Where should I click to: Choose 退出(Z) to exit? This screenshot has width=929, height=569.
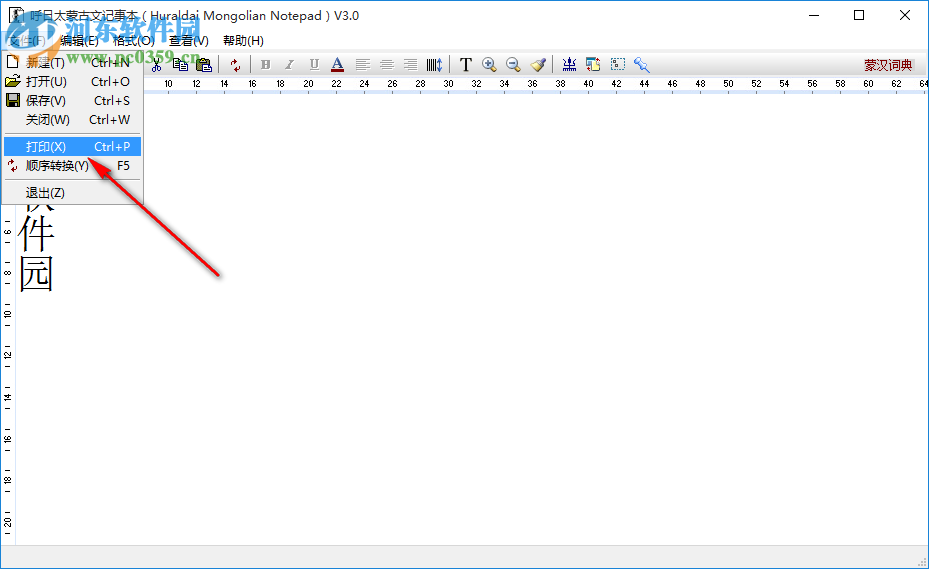(72, 193)
